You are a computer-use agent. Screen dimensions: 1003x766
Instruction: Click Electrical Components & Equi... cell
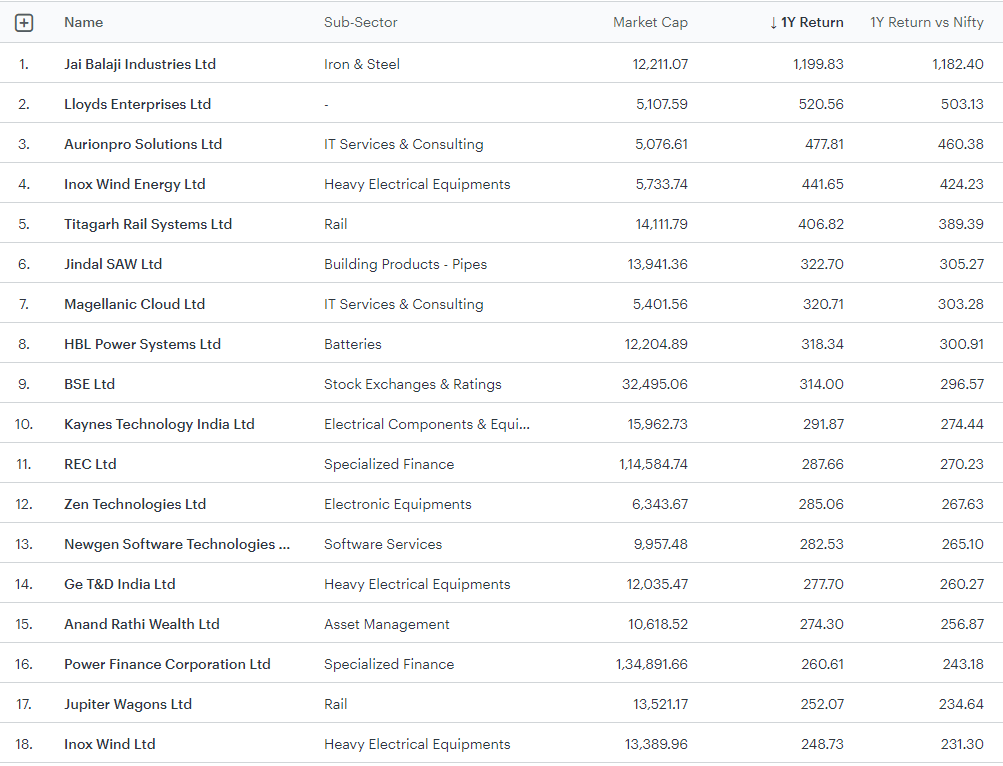pos(427,424)
